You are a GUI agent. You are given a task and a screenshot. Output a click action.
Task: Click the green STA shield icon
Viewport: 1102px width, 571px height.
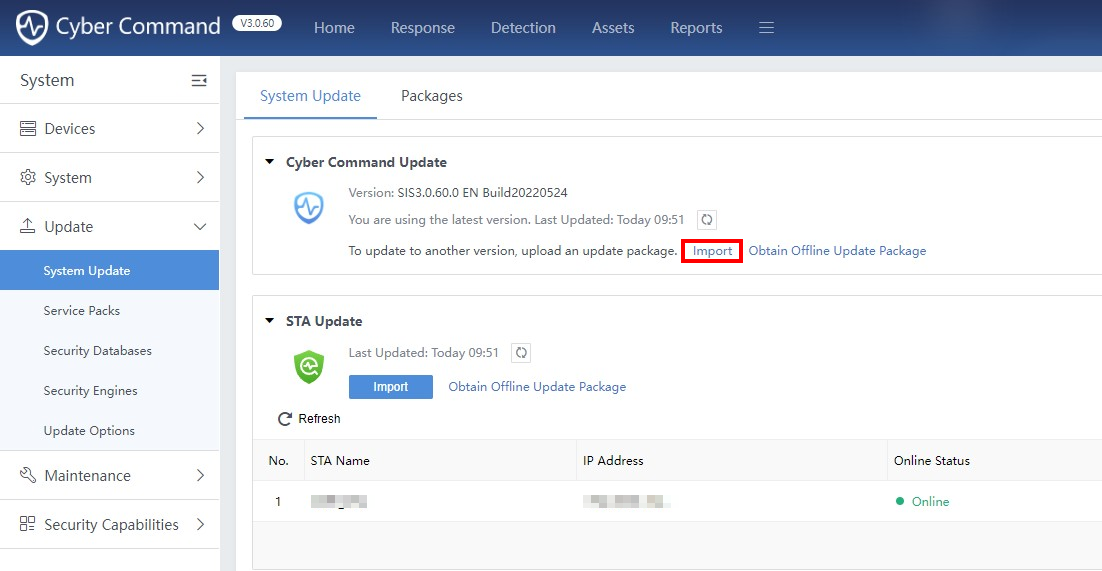(309, 367)
